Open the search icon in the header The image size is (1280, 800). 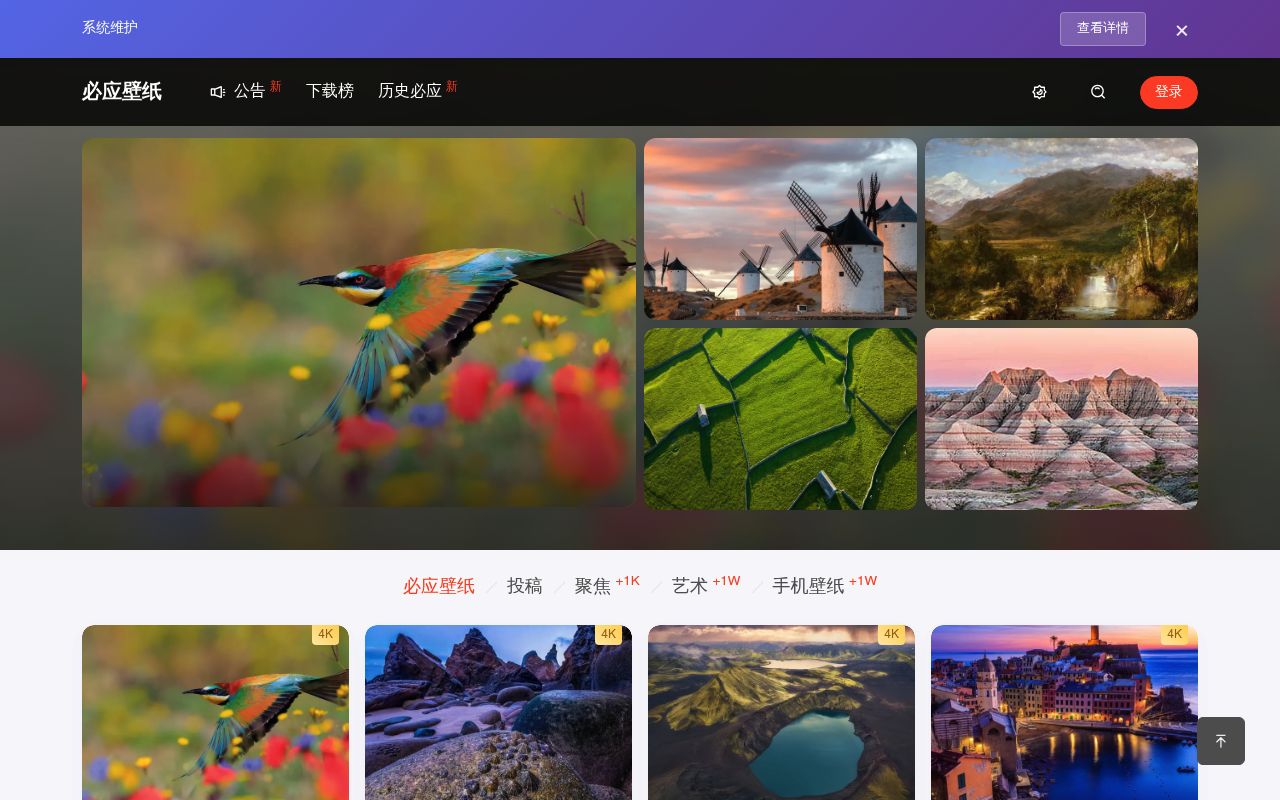[1098, 92]
